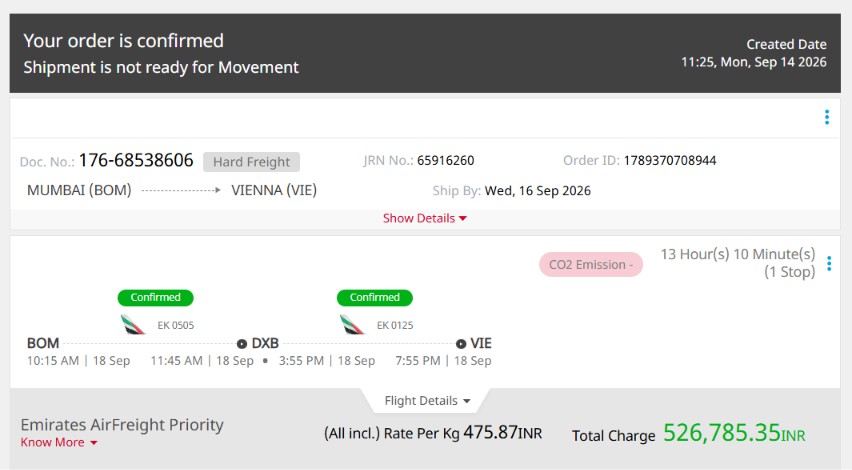852x470 pixels.
Task: Click Confirmed status above EK 0125
Action: 374,298
